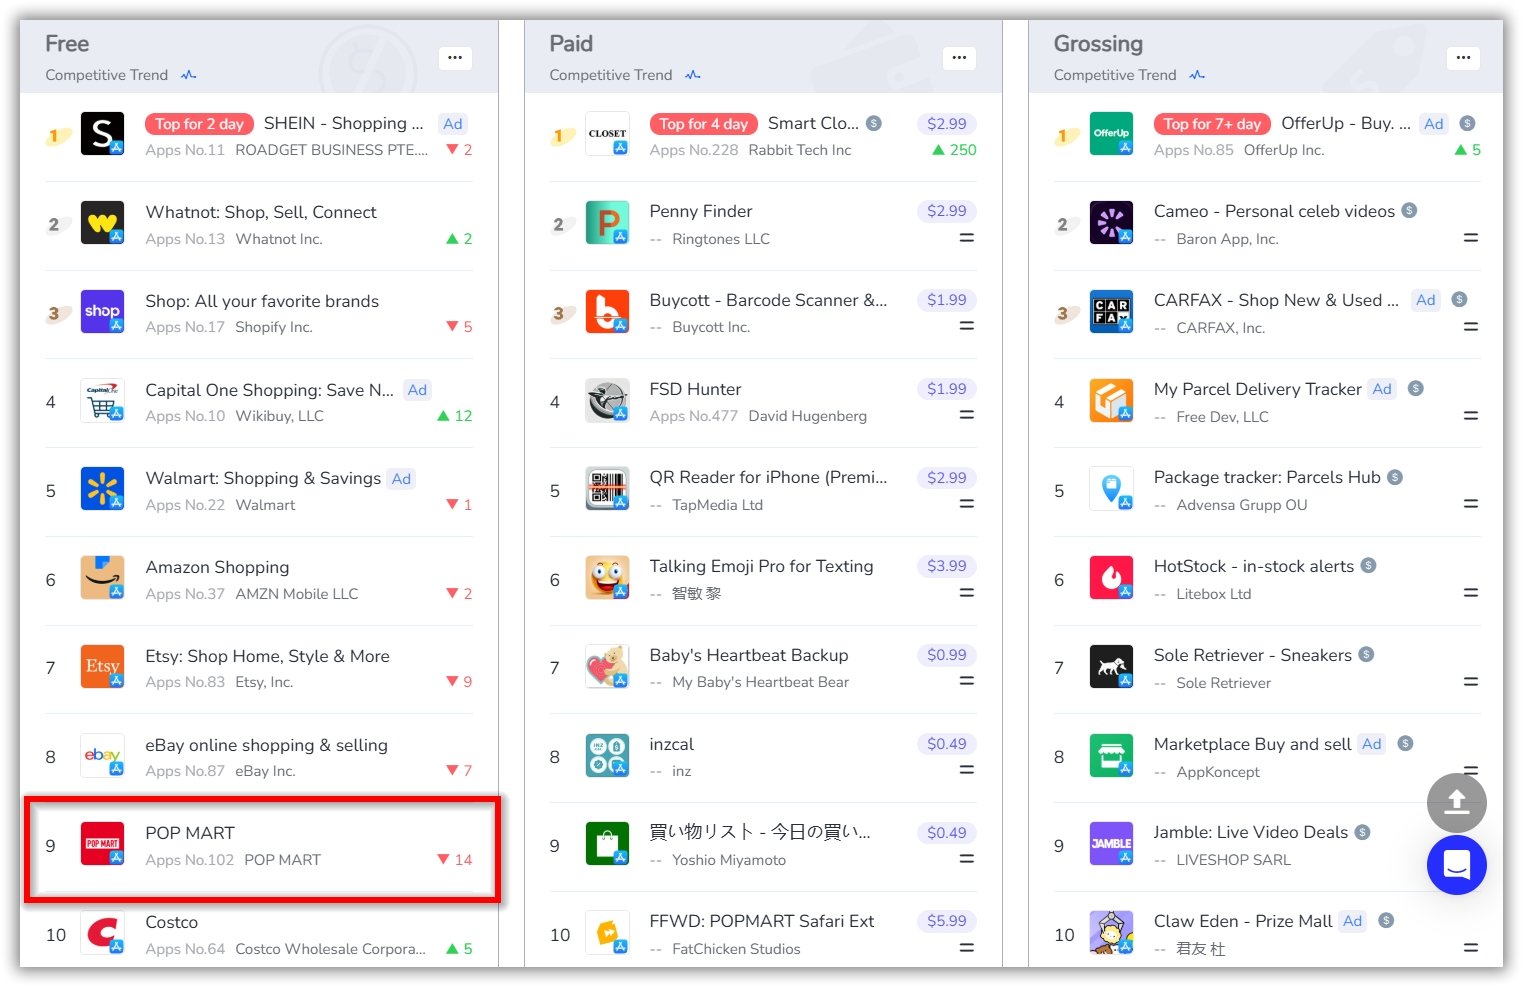1523x987 pixels.
Task: Open Grossing column more options menu
Action: (1463, 57)
